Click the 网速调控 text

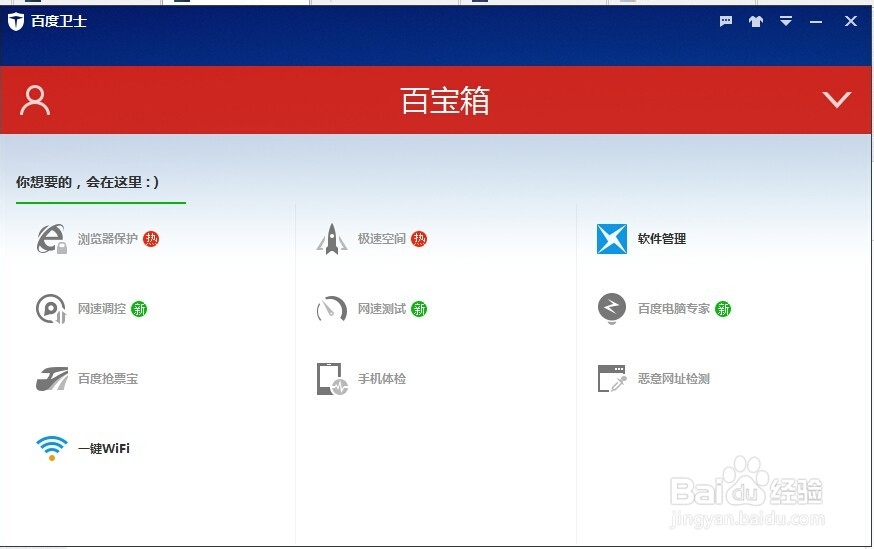coord(101,309)
